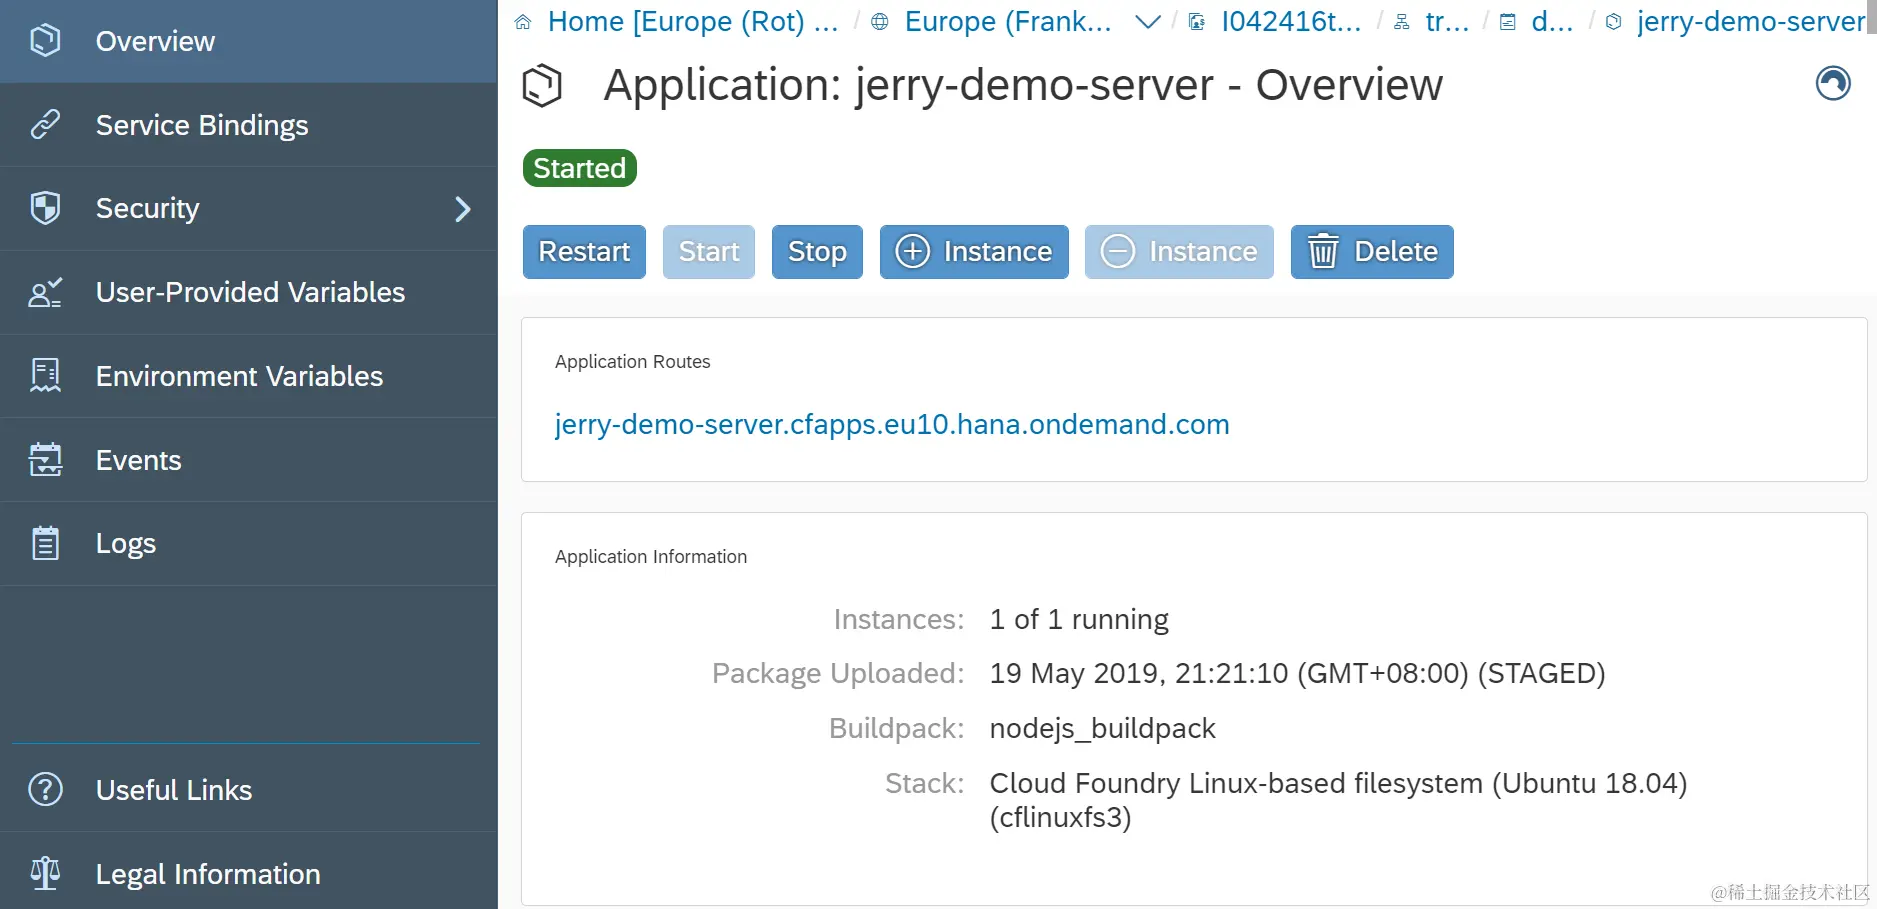Open the Overview sidebar icon
Image resolution: width=1877 pixels, height=909 pixels.
point(44,40)
